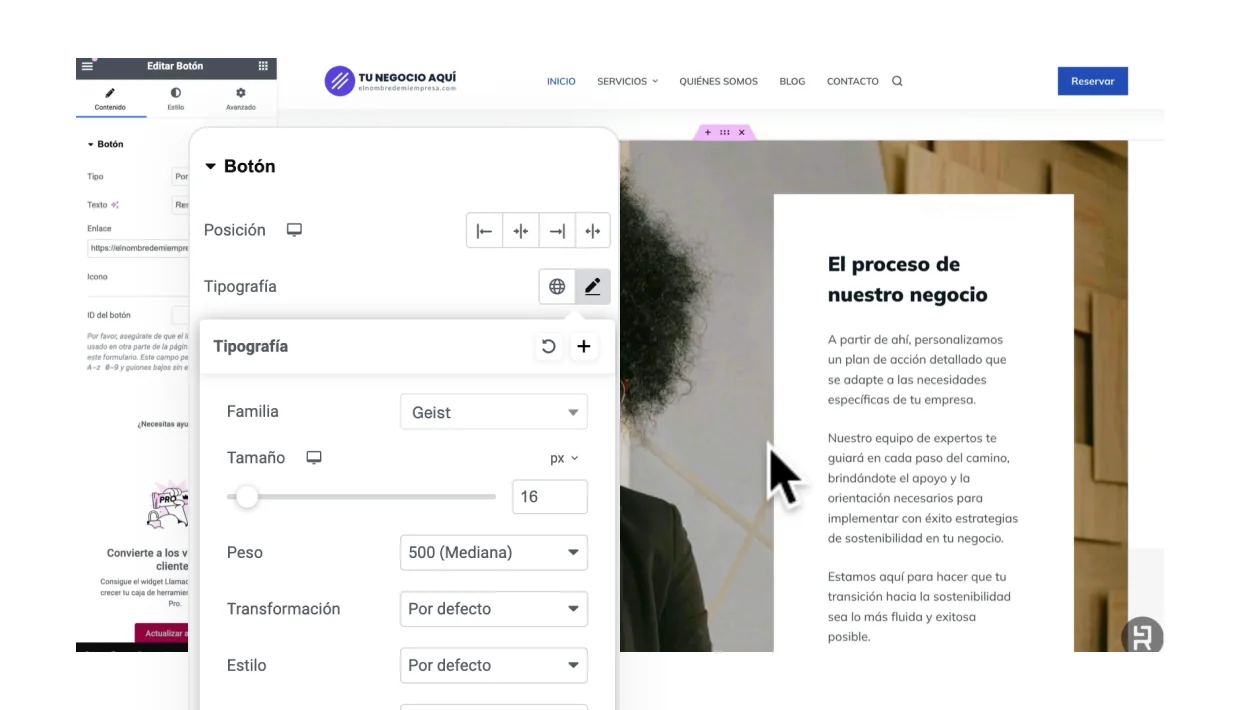The height and width of the screenshot is (710, 1238).
Task: Open the Peso dropdown showing 500 (Mediana)
Action: point(494,552)
